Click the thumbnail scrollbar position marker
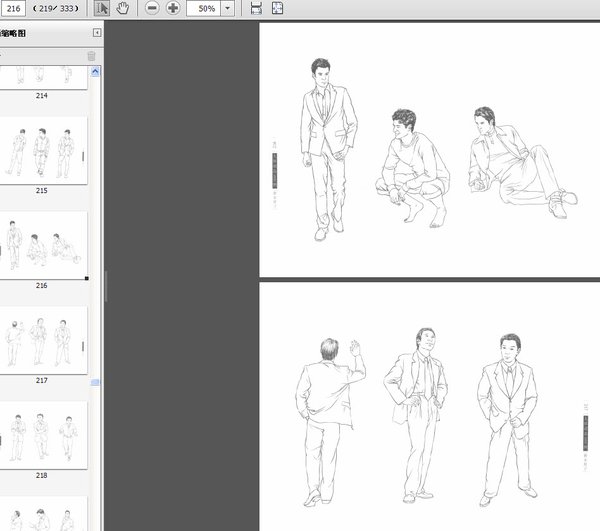 click(96, 383)
